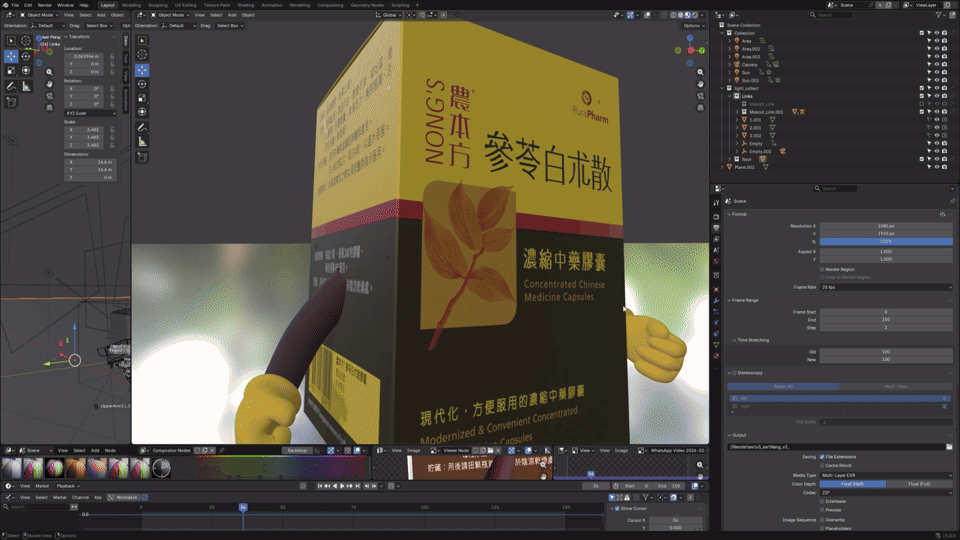Viewport: 960px width, 540px height.
Task: Expand the floor collection in outliner
Action: coord(729,159)
